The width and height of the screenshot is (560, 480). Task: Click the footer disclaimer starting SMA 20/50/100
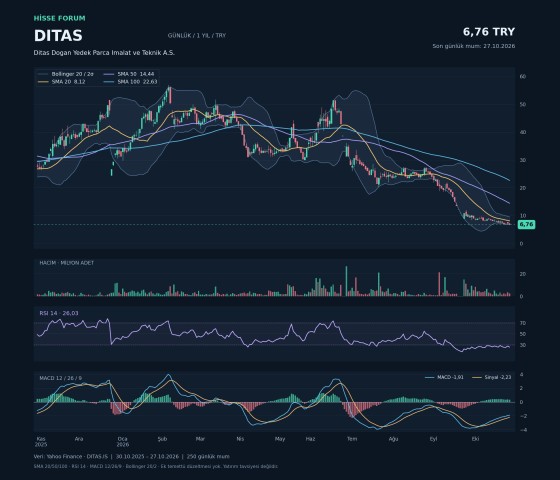click(156, 466)
